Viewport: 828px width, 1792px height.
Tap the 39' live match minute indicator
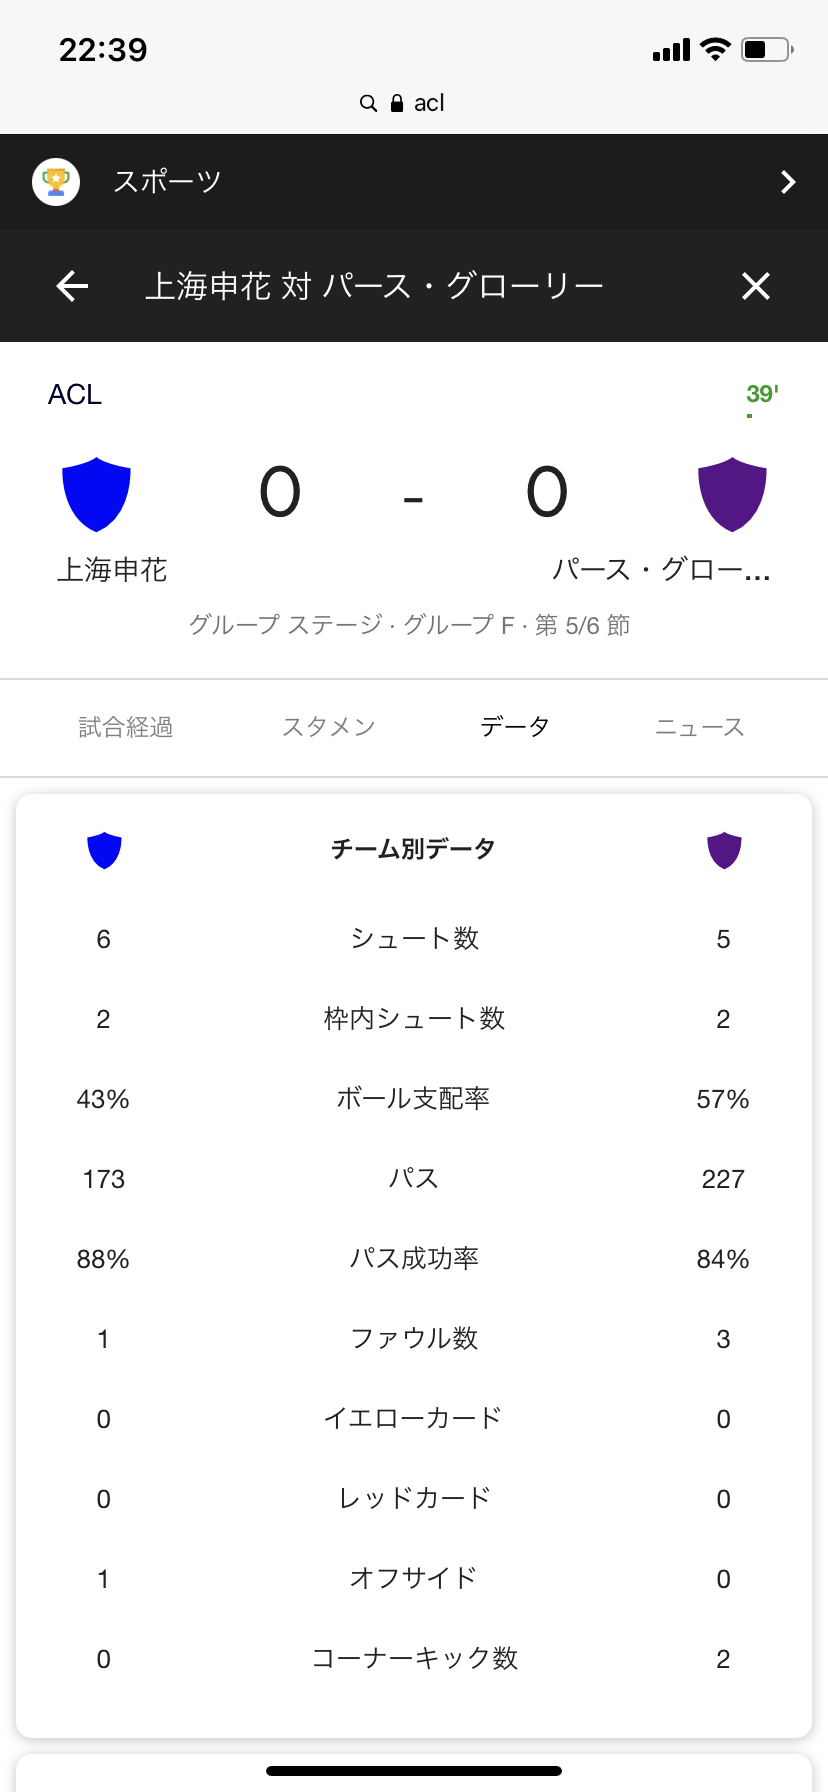point(762,394)
